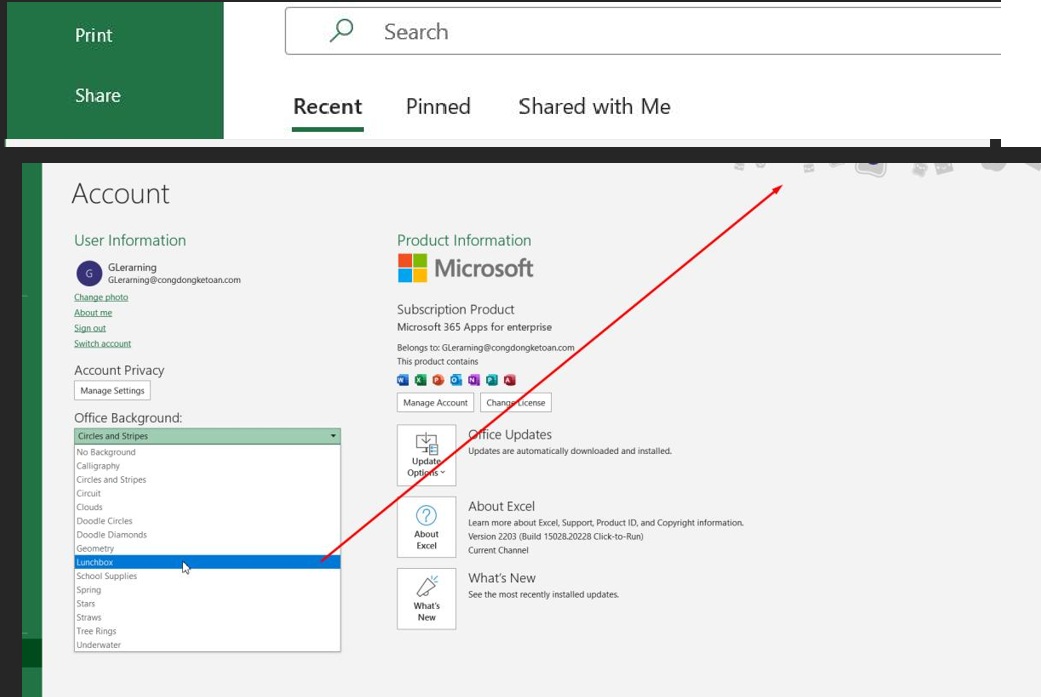The image size is (1041, 697).
Task: Pick Doodle Circles background
Action: [207, 521]
